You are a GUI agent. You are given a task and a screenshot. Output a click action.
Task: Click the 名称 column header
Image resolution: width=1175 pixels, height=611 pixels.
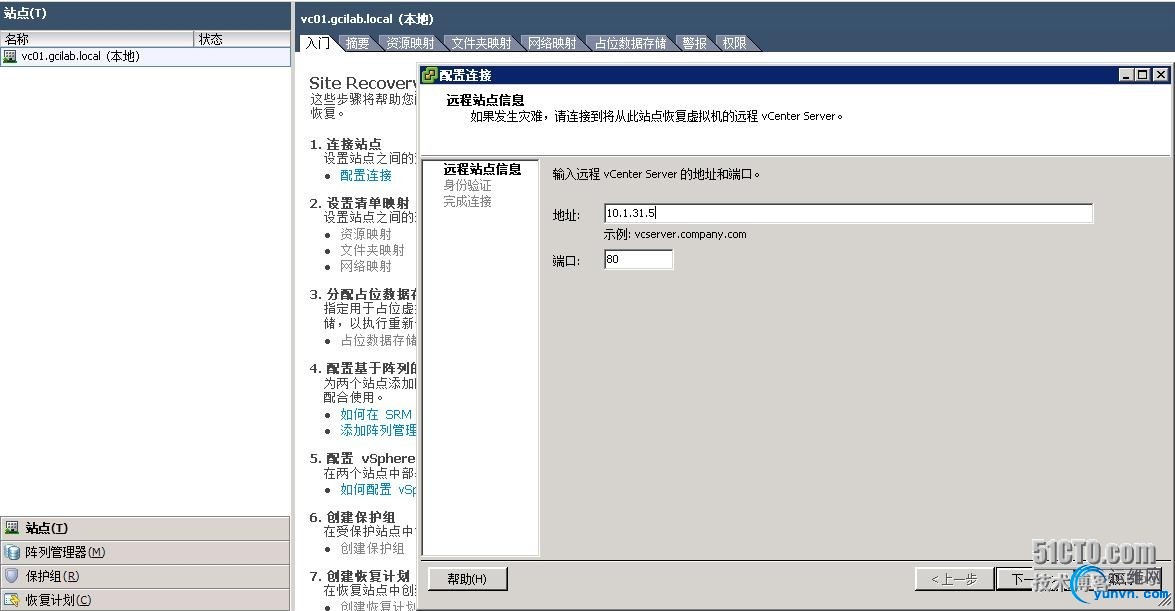(97, 39)
